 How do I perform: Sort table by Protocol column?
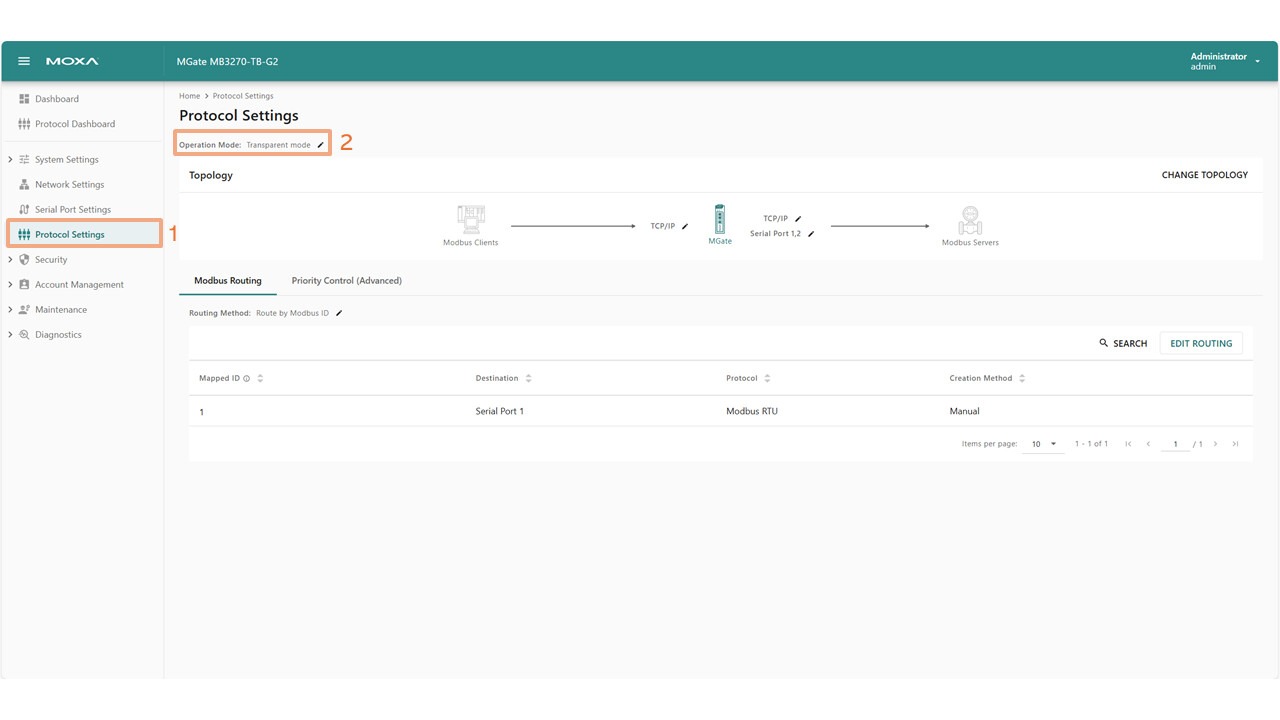767,378
